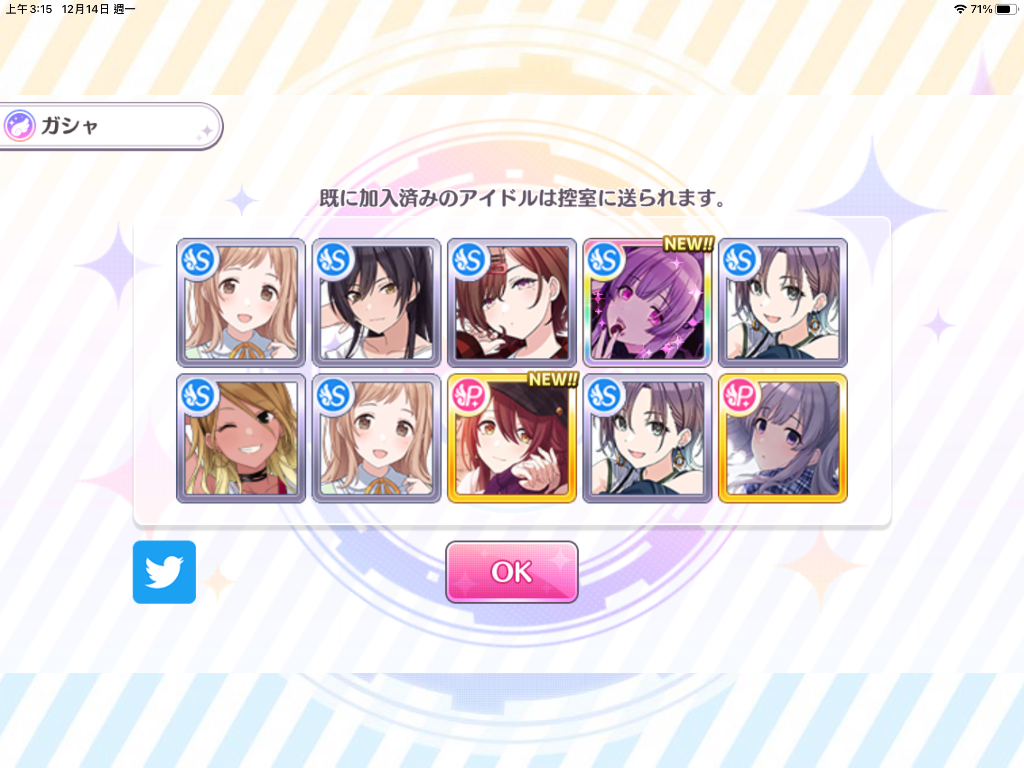Screen dimensions: 1024x768
Task: Select the top-row brown-haired idol with hairclip
Action: (x=511, y=302)
